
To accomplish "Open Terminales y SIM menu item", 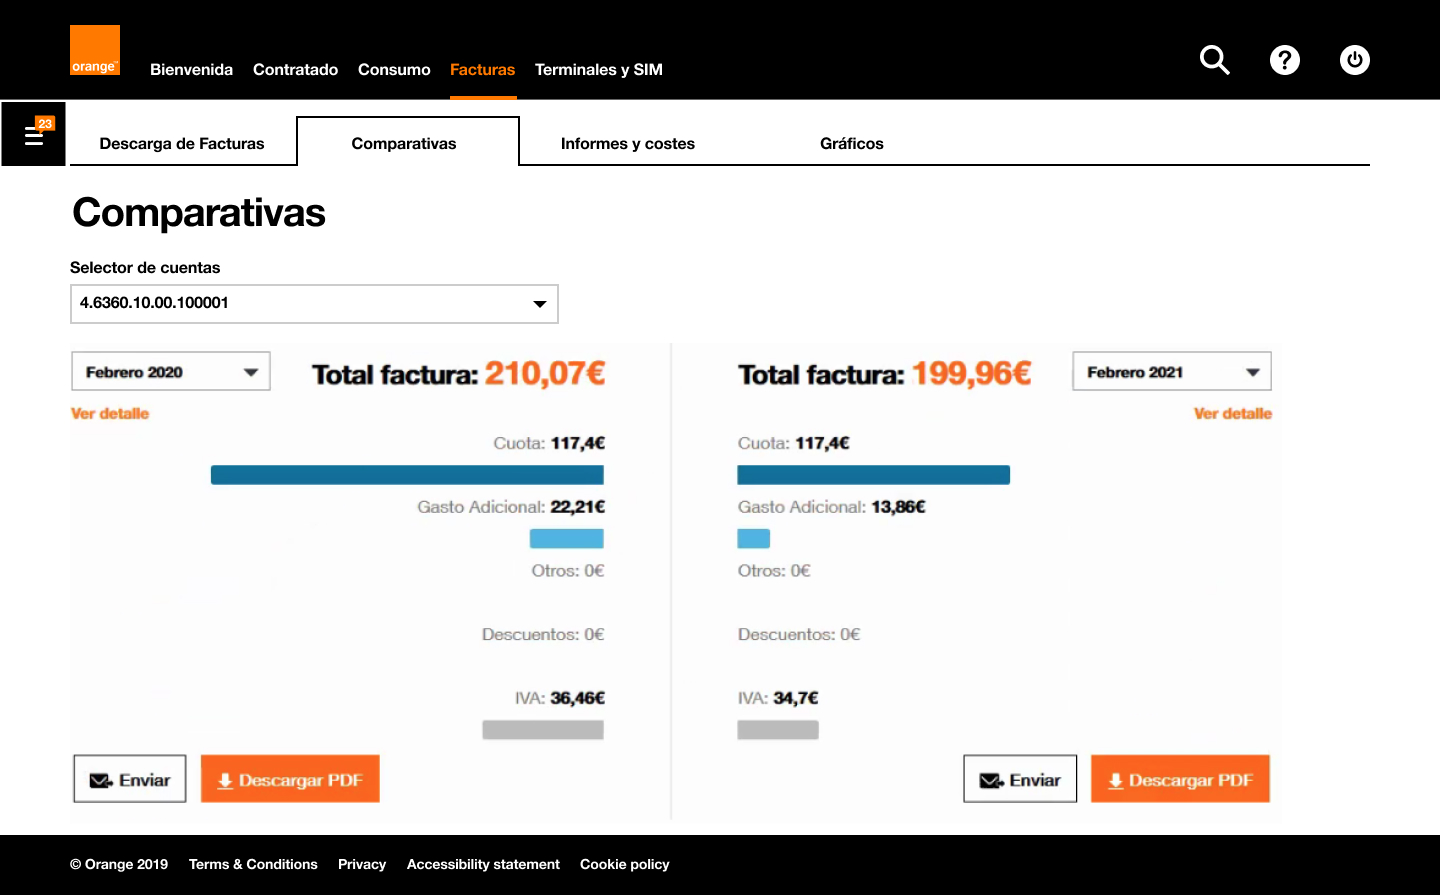I will [598, 69].
